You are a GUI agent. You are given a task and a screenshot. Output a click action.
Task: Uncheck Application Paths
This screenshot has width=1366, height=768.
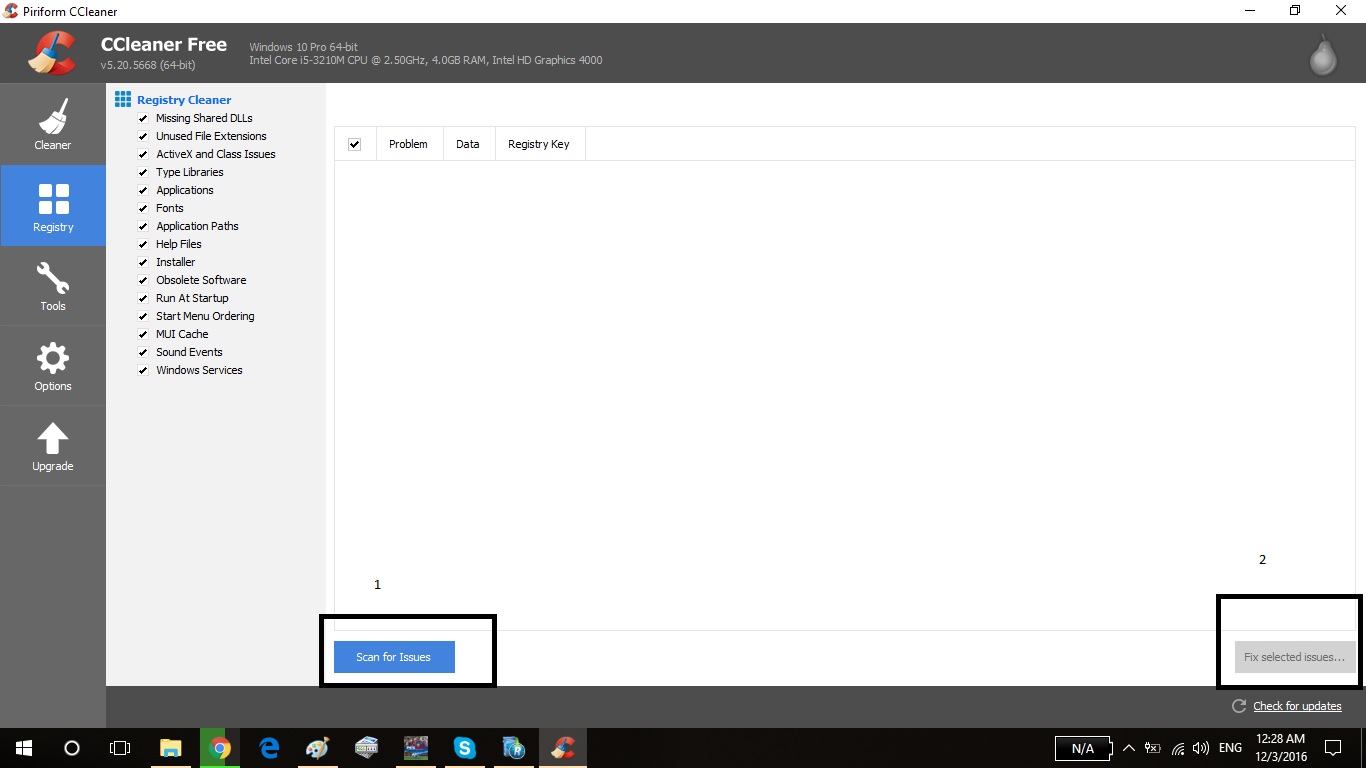click(x=143, y=226)
